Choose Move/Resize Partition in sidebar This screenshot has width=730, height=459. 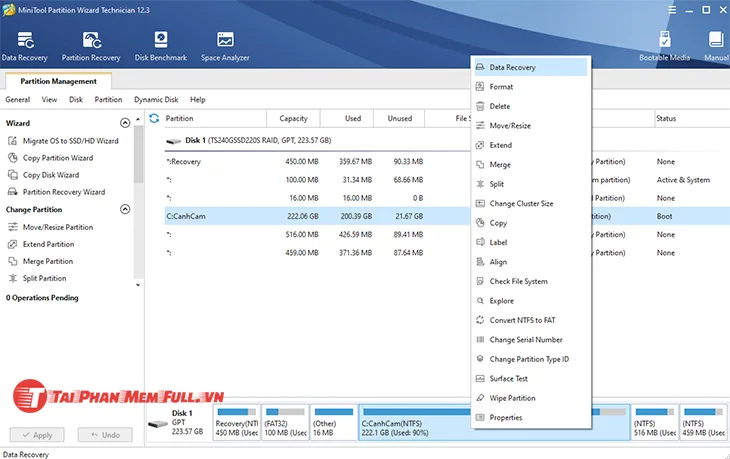[x=51, y=227]
